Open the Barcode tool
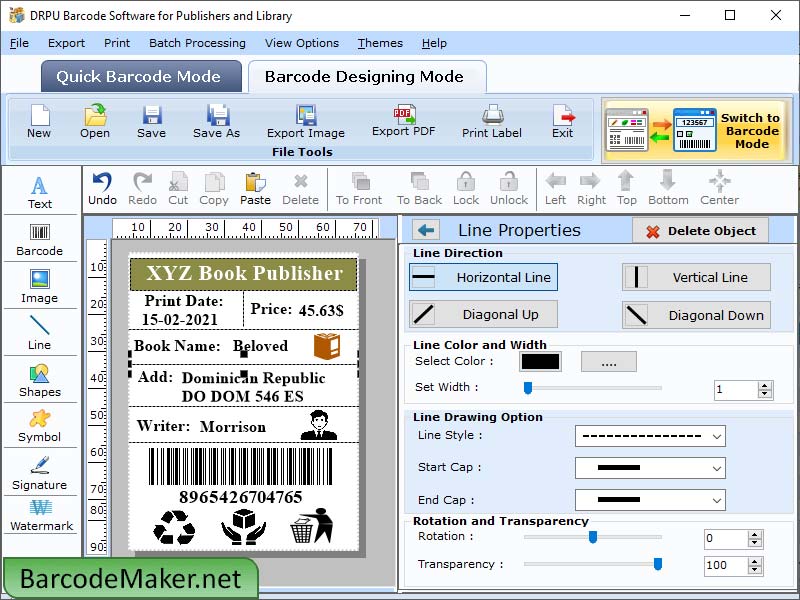The height and width of the screenshot is (600, 800). coord(40,239)
